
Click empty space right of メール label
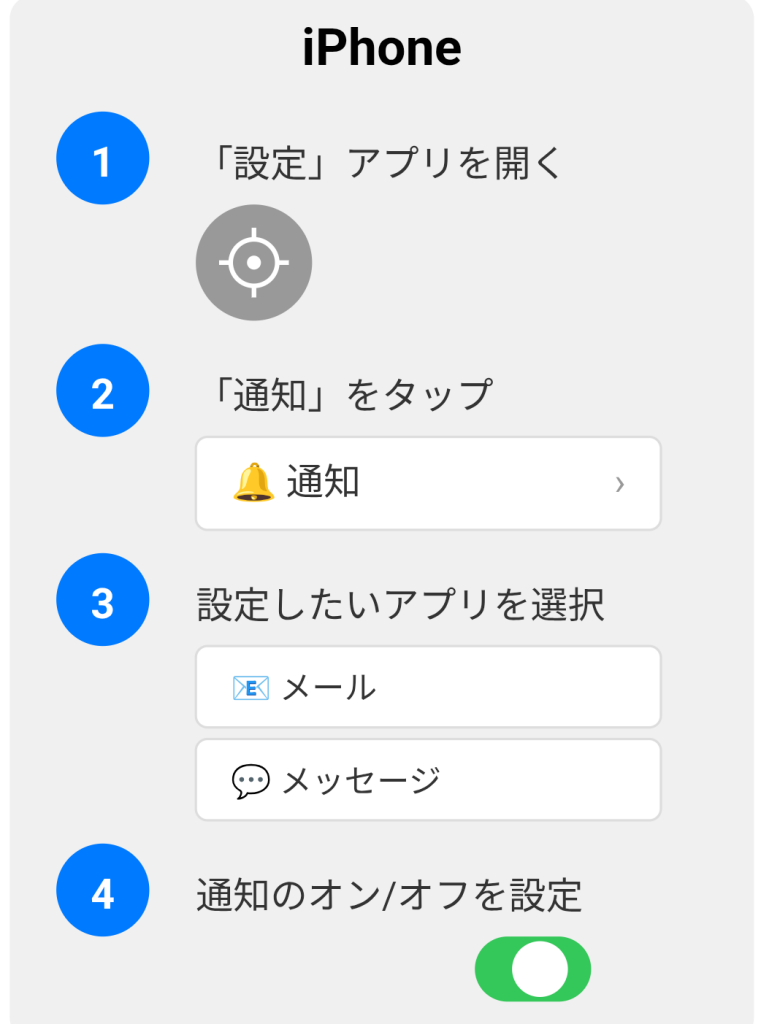coord(520,688)
